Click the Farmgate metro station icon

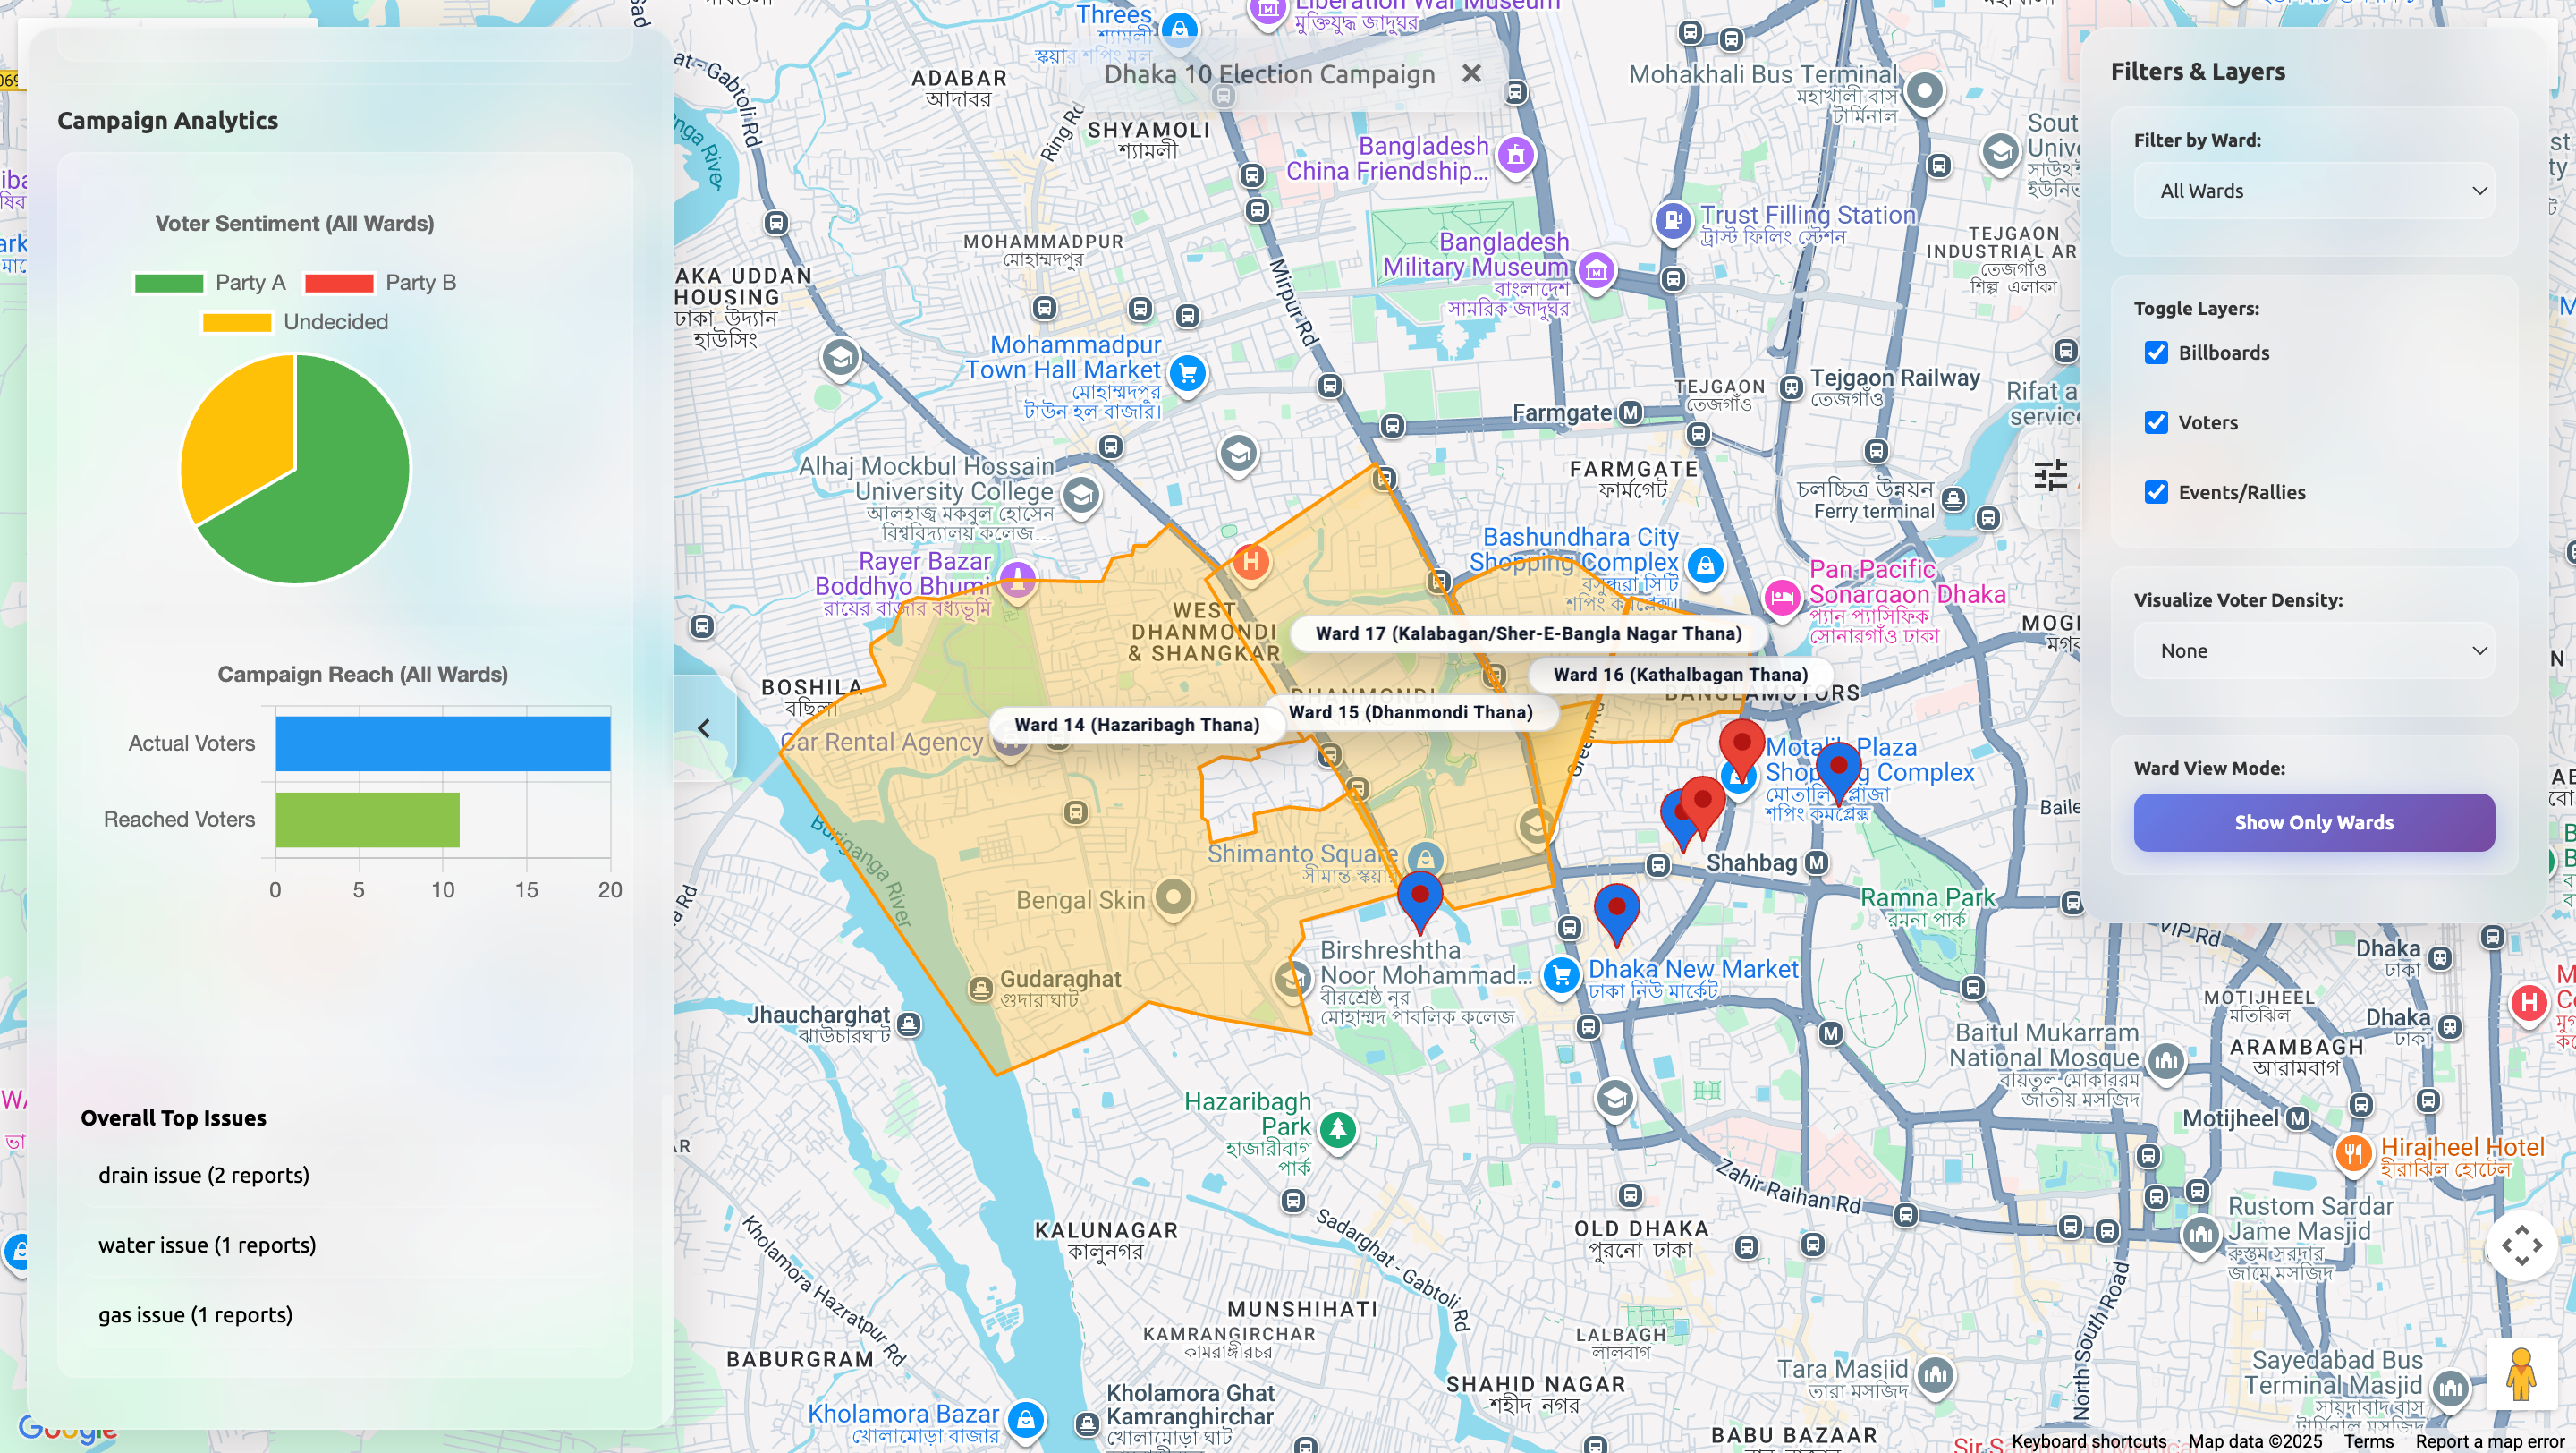tap(1631, 412)
